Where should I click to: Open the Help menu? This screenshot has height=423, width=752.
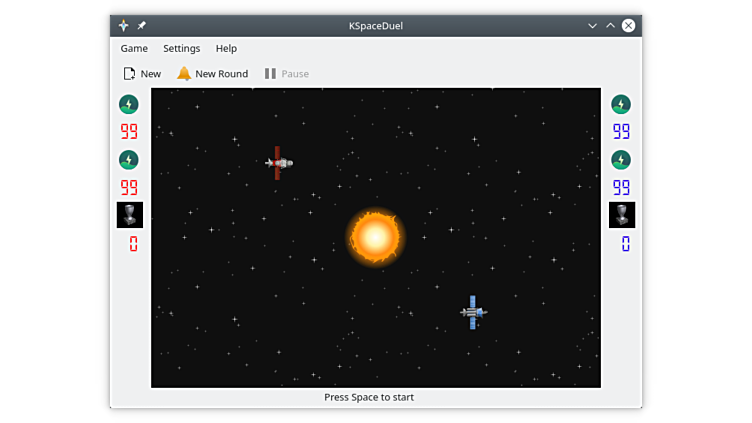tap(226, 48)
